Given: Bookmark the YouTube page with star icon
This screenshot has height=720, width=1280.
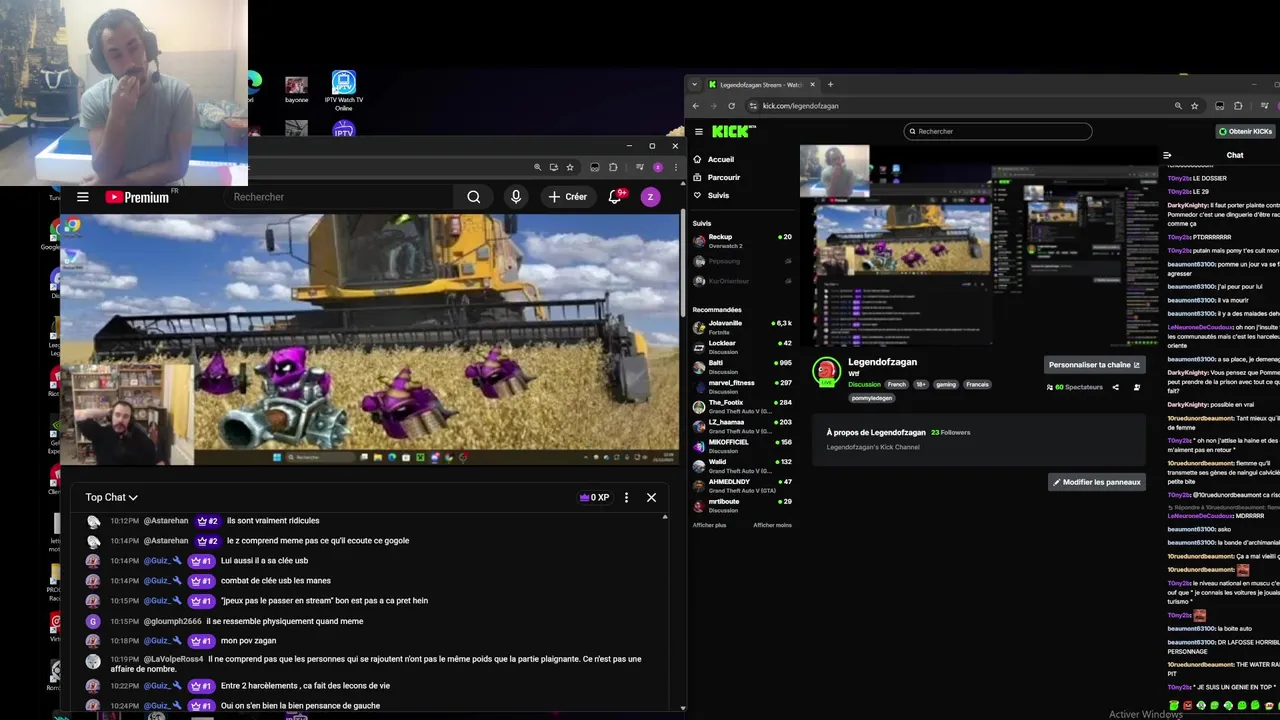Looking at the screenshot, I should (570, 167).
